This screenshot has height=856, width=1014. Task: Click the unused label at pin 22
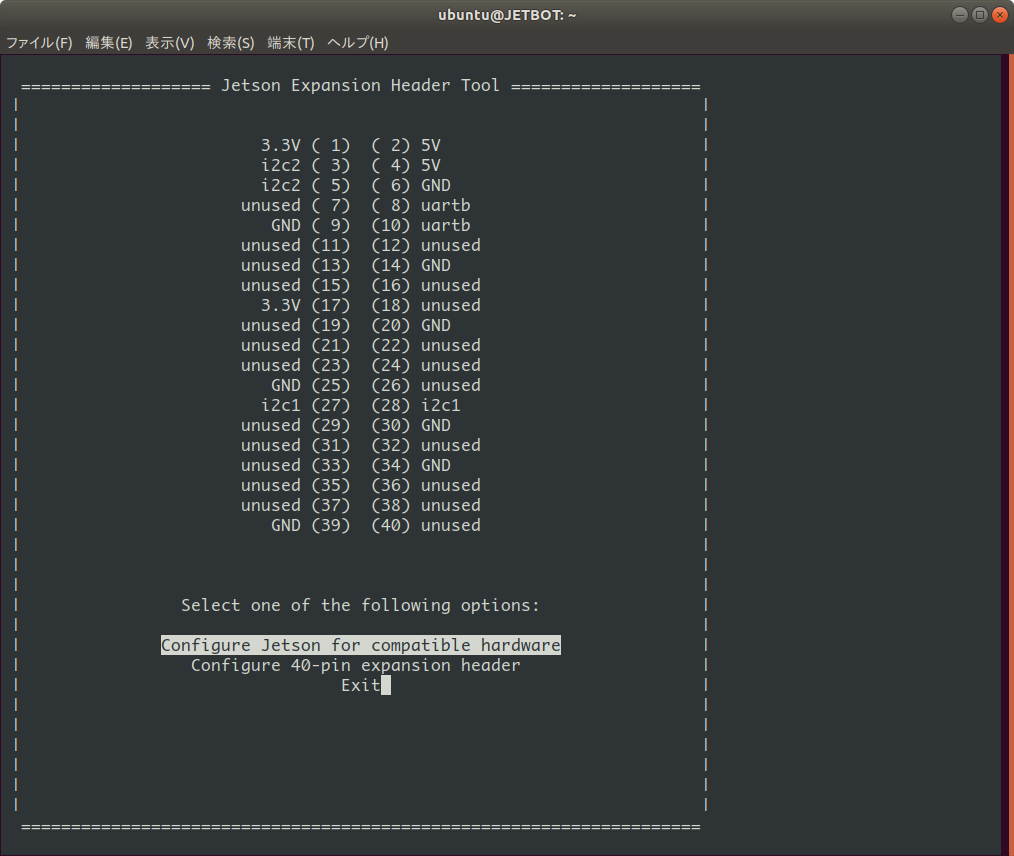click(x=451, y=346)
